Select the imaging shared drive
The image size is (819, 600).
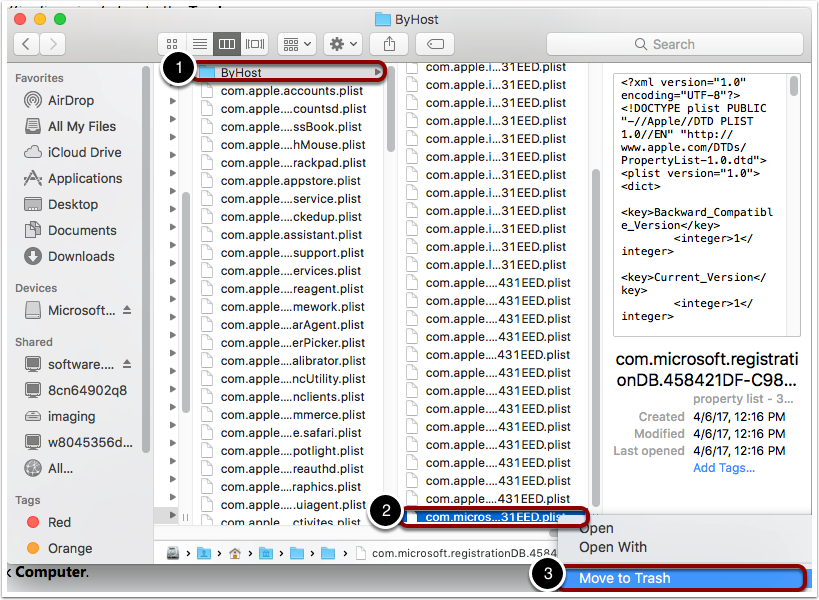(72, 416)
